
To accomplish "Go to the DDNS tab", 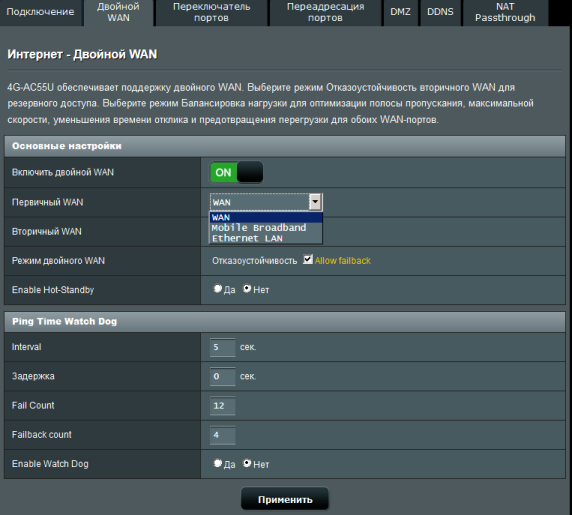I will [x=440, y=13].
